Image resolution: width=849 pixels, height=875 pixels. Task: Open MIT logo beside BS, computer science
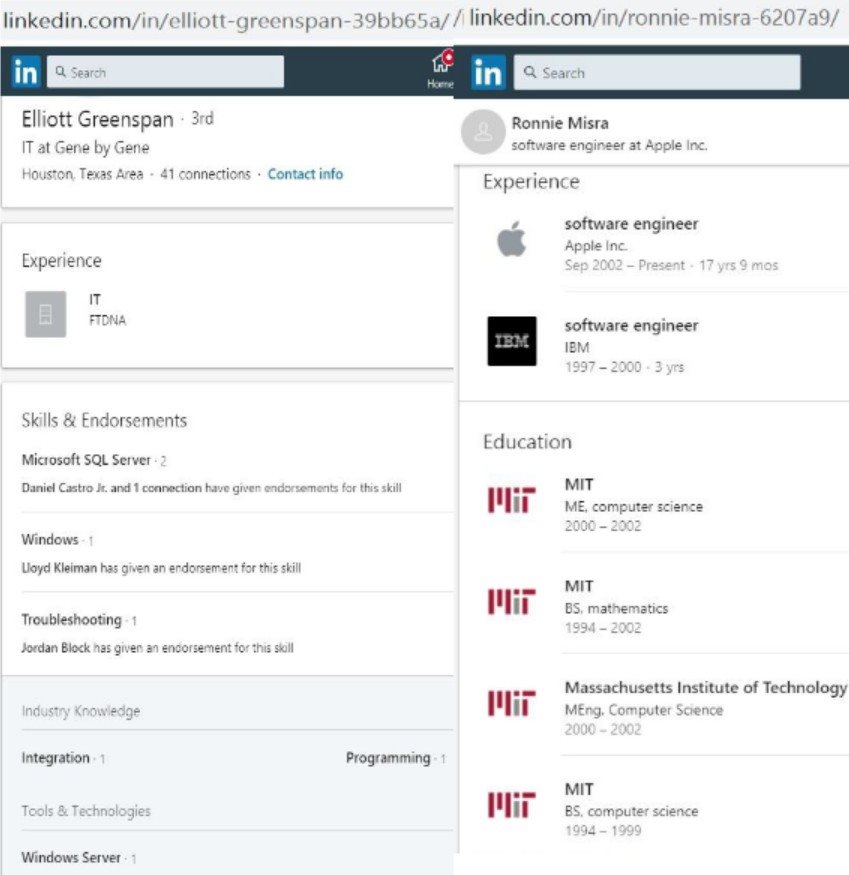(512, 804)
